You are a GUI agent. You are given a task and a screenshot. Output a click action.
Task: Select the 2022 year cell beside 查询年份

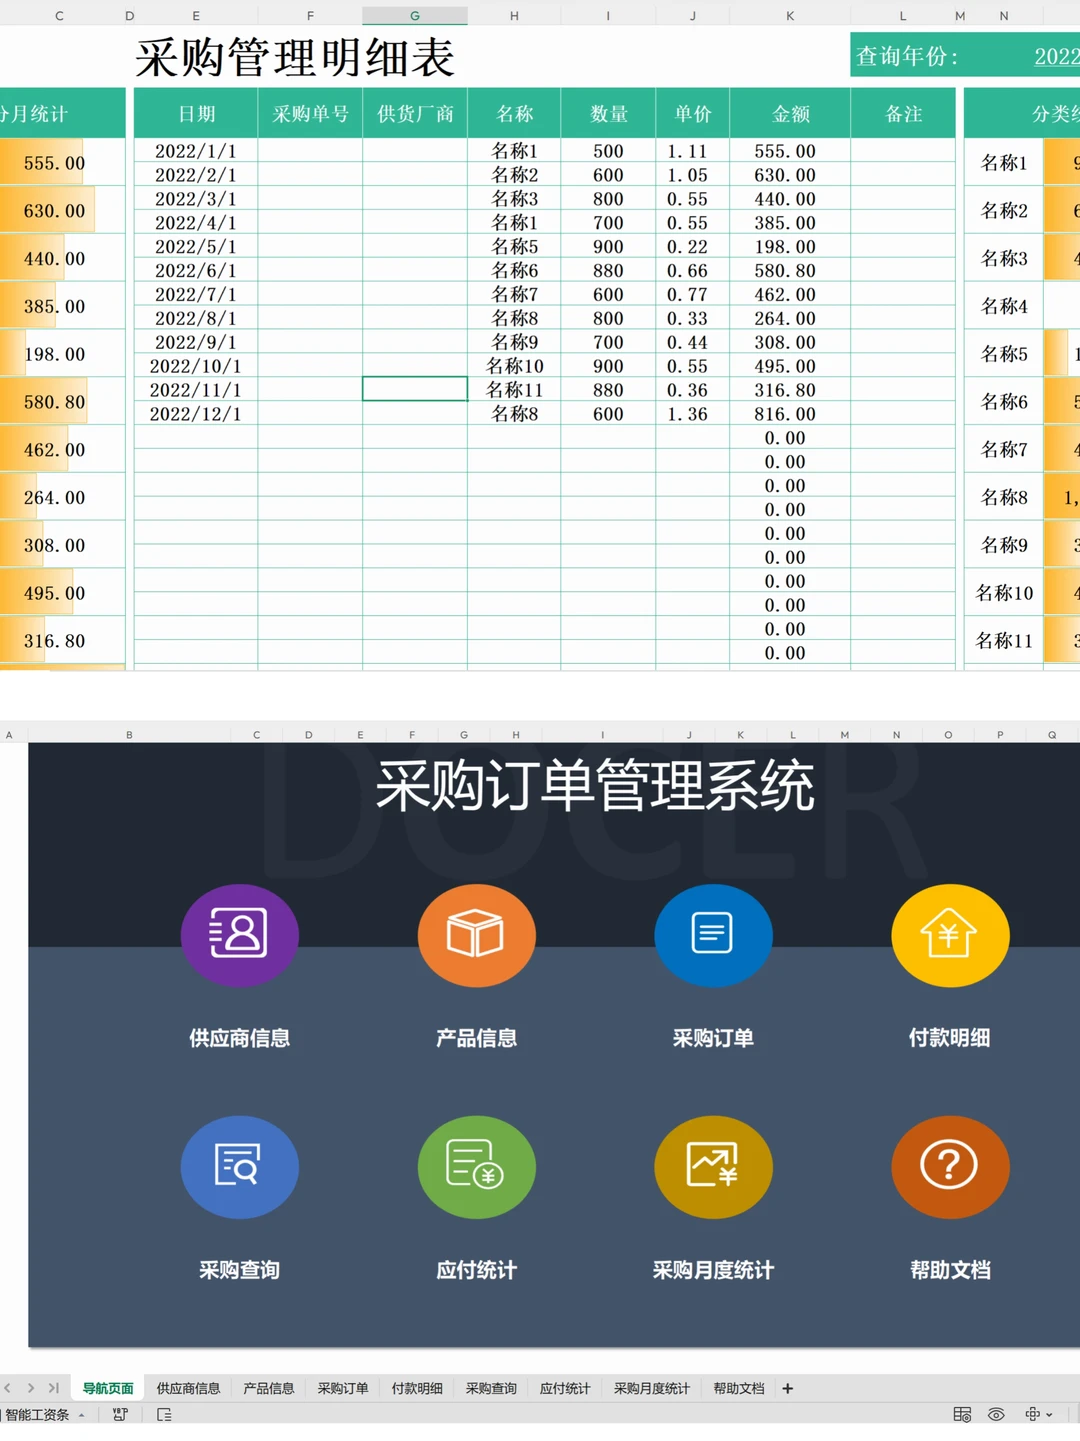pos(1055,57)
